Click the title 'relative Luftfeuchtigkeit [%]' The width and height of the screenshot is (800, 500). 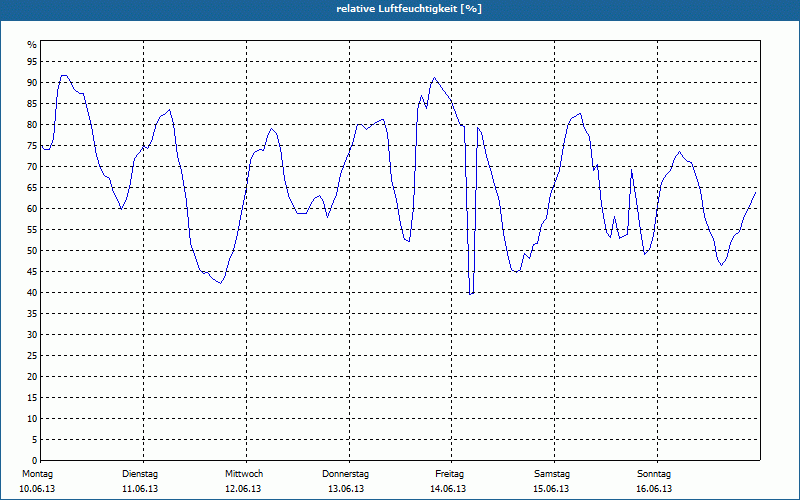pos(409,9)
